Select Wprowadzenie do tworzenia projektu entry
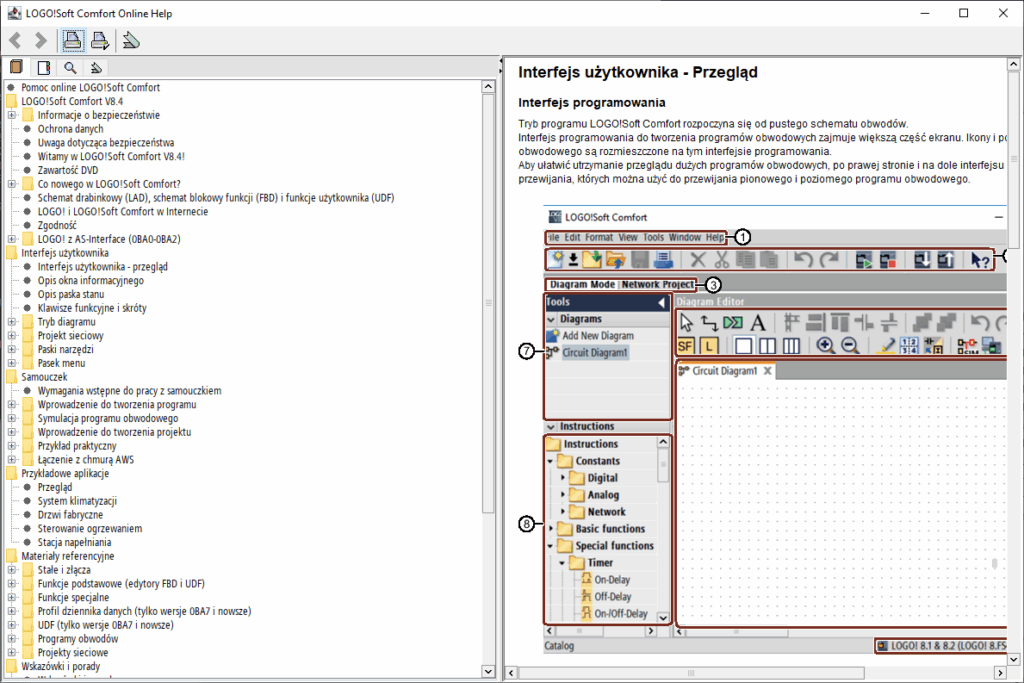 (114, 432)
